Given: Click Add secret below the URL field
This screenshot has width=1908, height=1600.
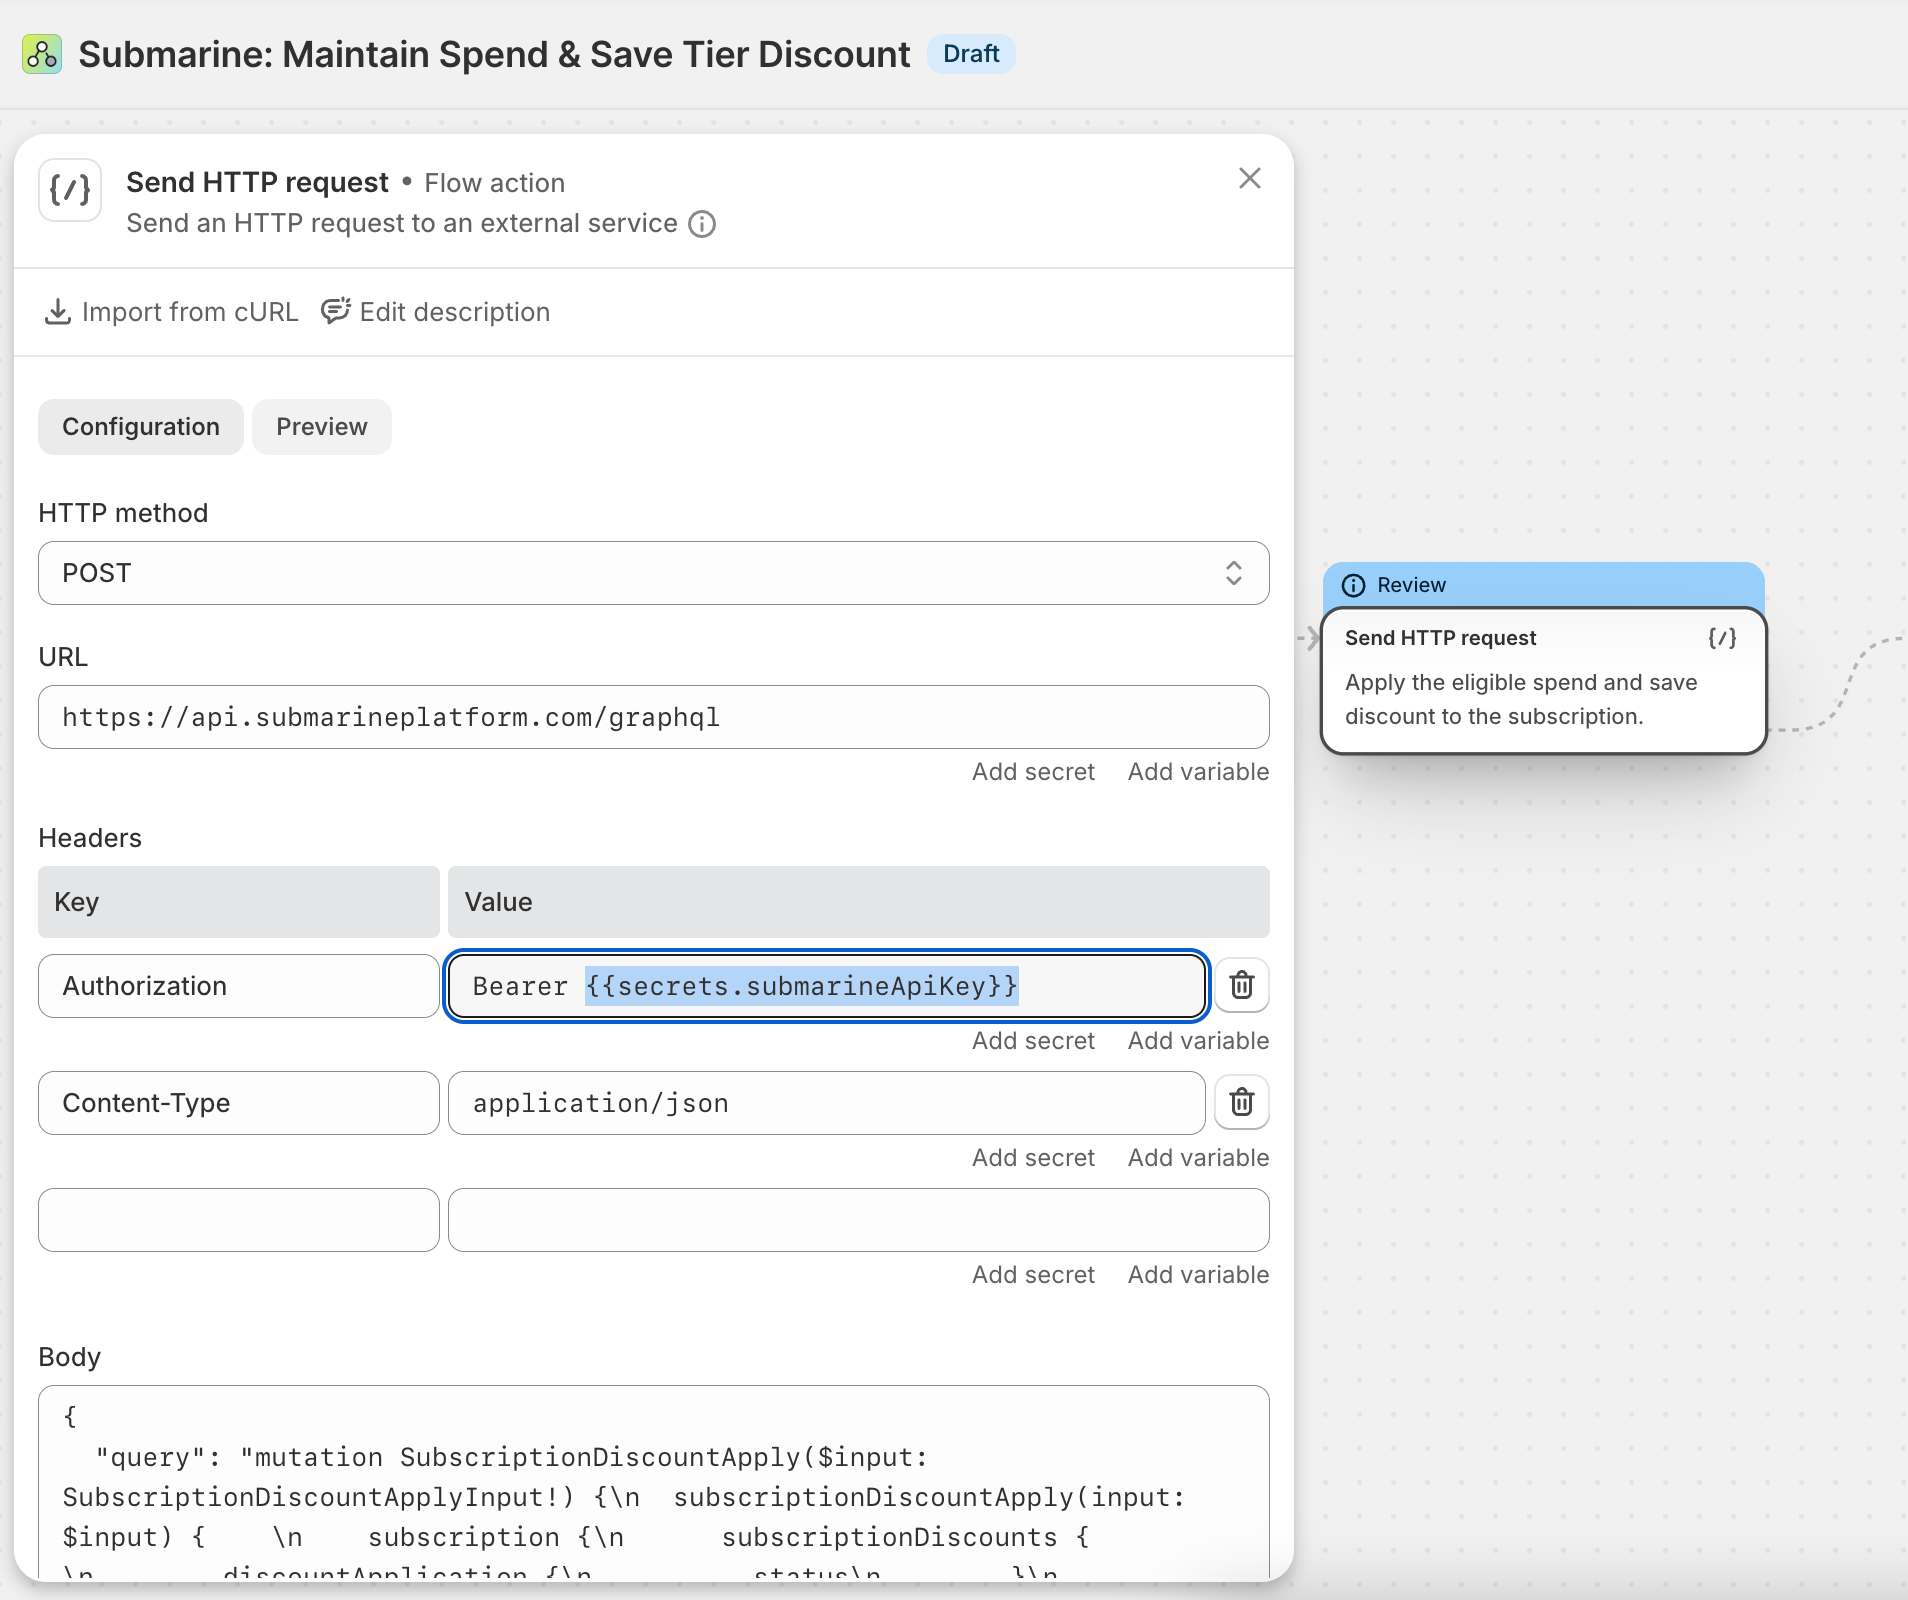Looking at the screenshot, I should (x=1032, y=772).
